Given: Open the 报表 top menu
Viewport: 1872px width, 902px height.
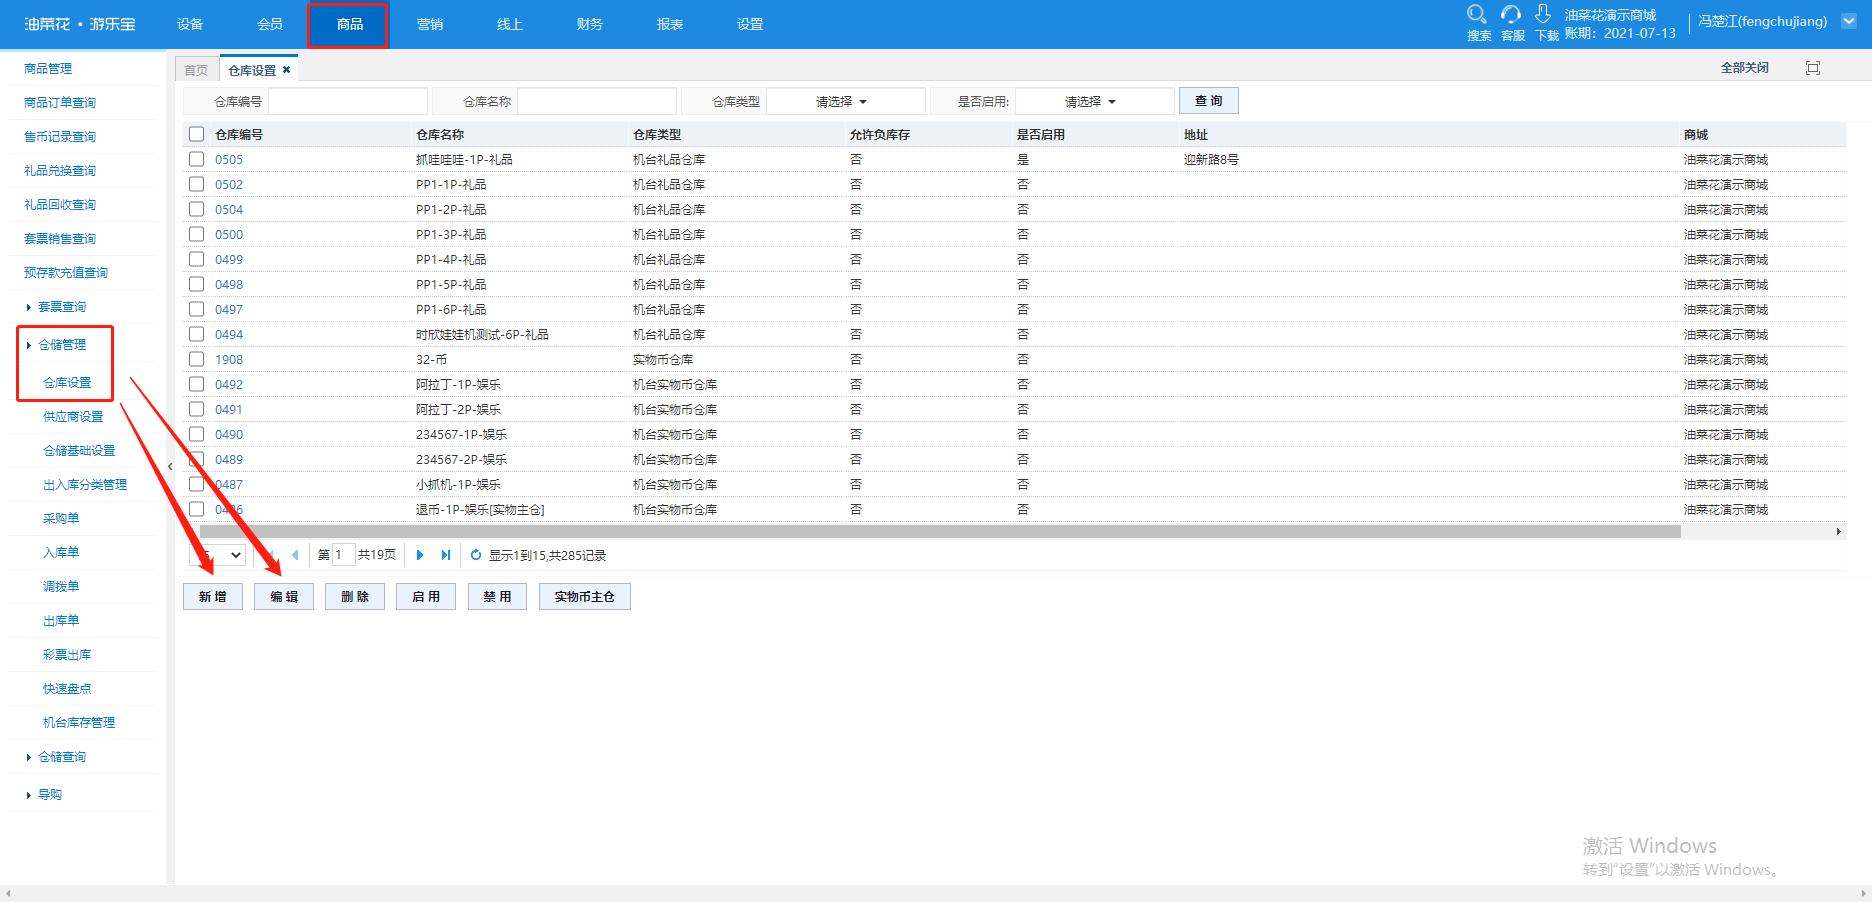Looking at the screenshot, I should pos(670,24).
